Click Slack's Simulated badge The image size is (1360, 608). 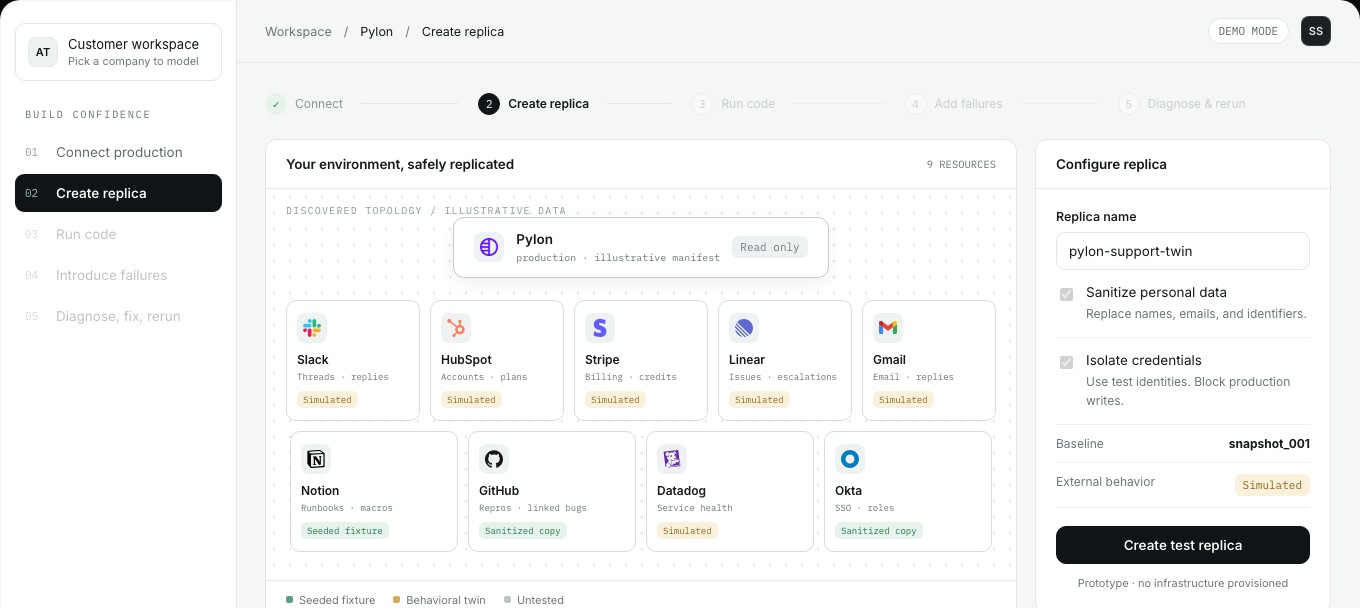click(328, 400)
